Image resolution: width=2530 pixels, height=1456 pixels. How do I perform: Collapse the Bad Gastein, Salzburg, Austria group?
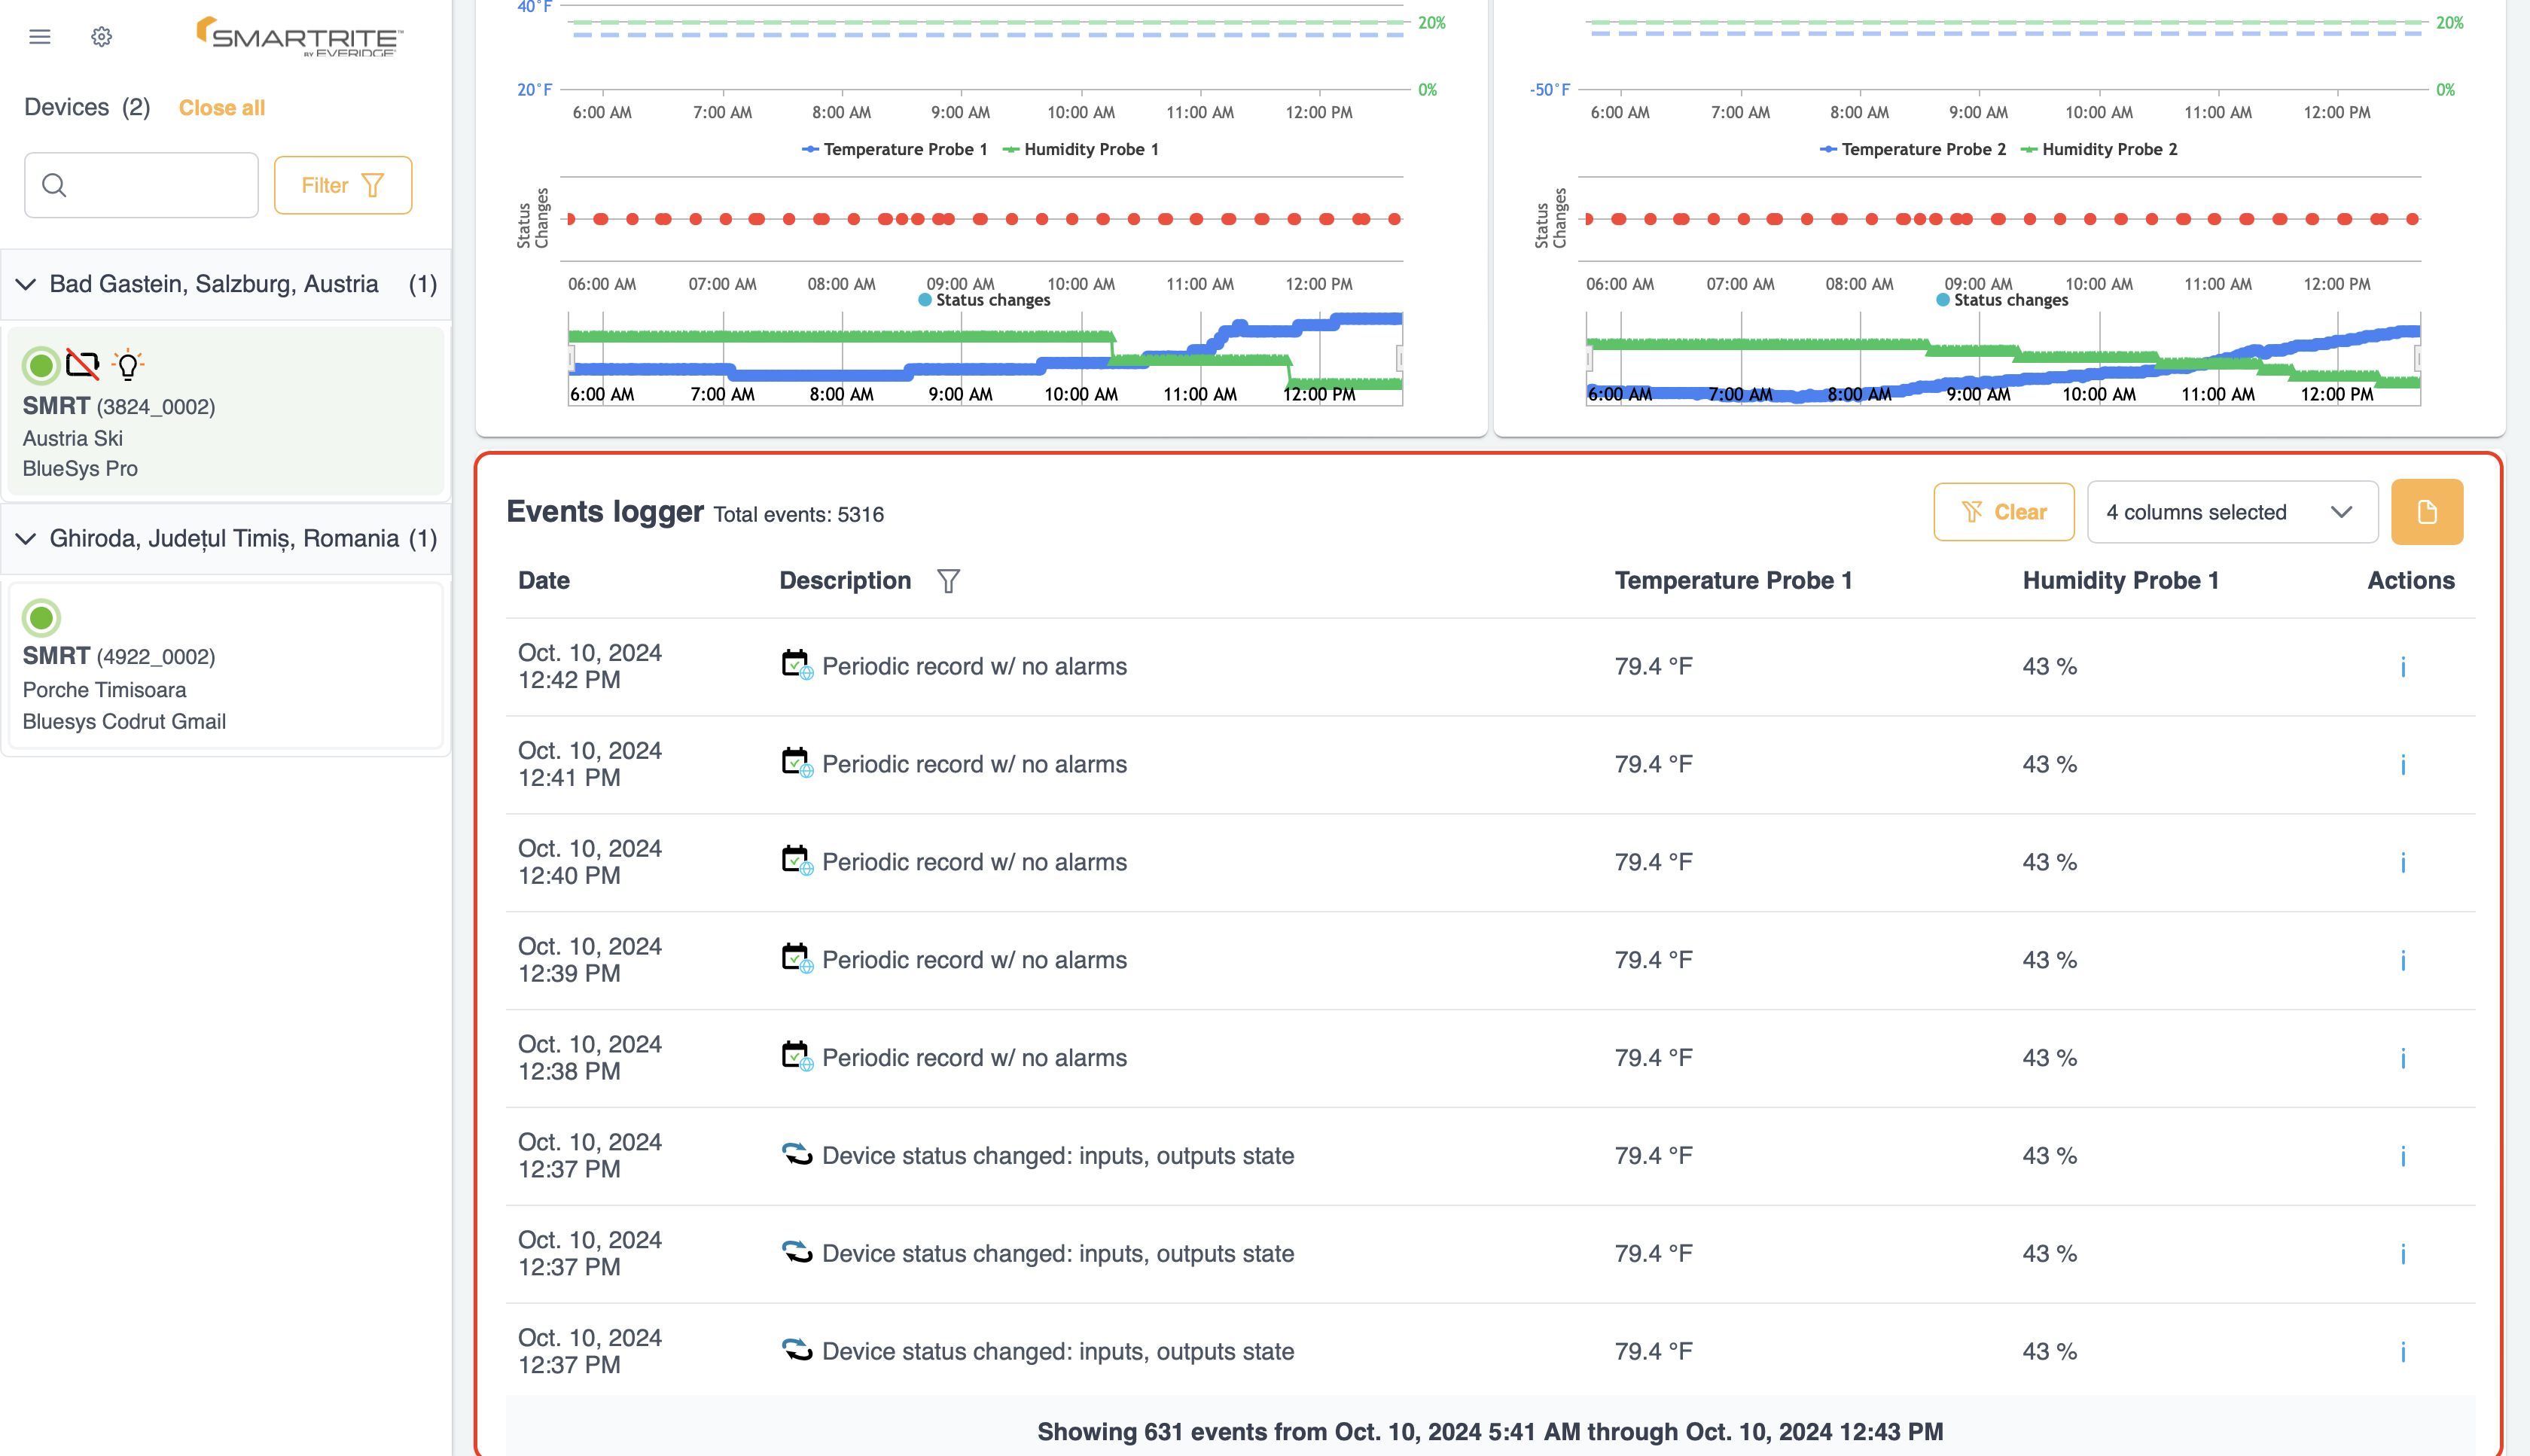point(26,284)
